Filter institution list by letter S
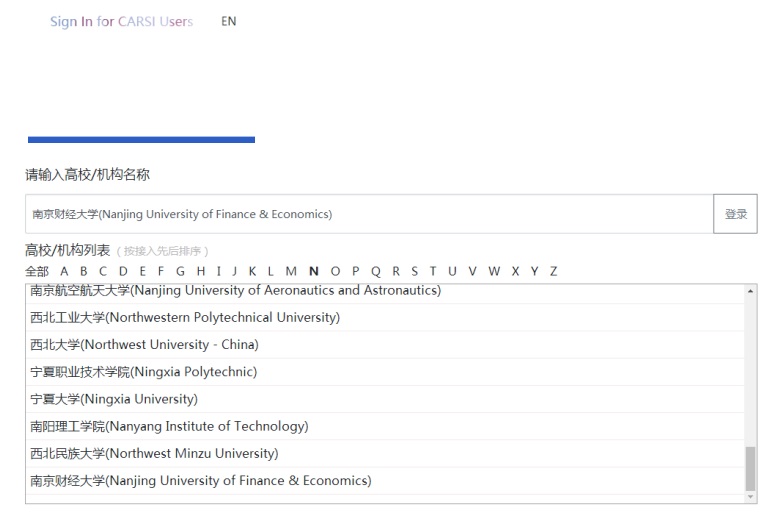Viewport: 782px width, 521px height. point(414,271)
